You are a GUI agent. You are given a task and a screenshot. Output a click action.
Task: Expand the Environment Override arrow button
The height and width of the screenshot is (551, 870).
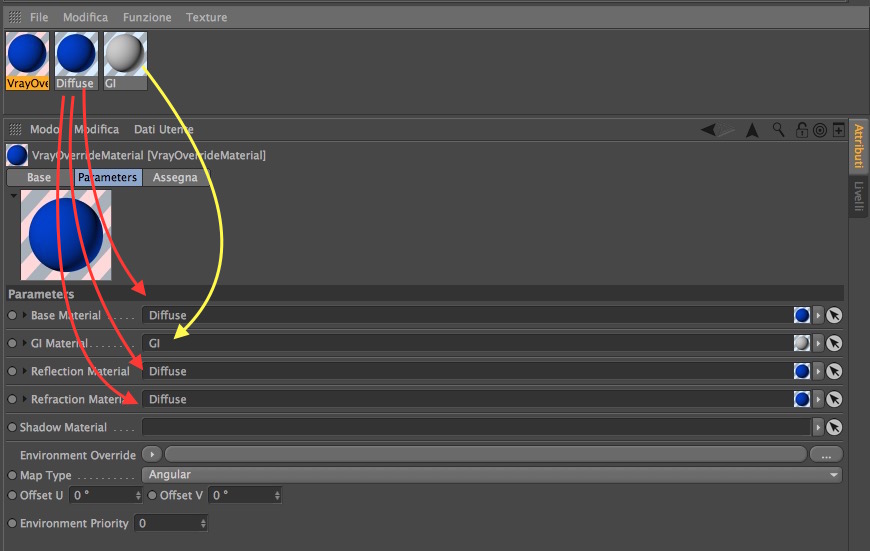152,454
